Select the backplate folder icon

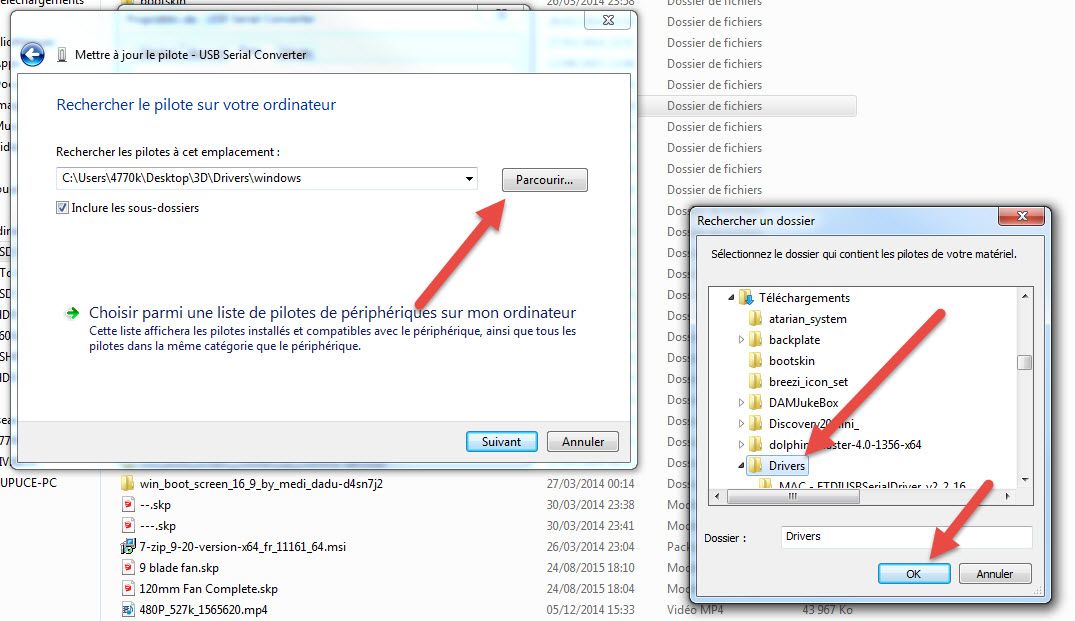pos(756,339)
